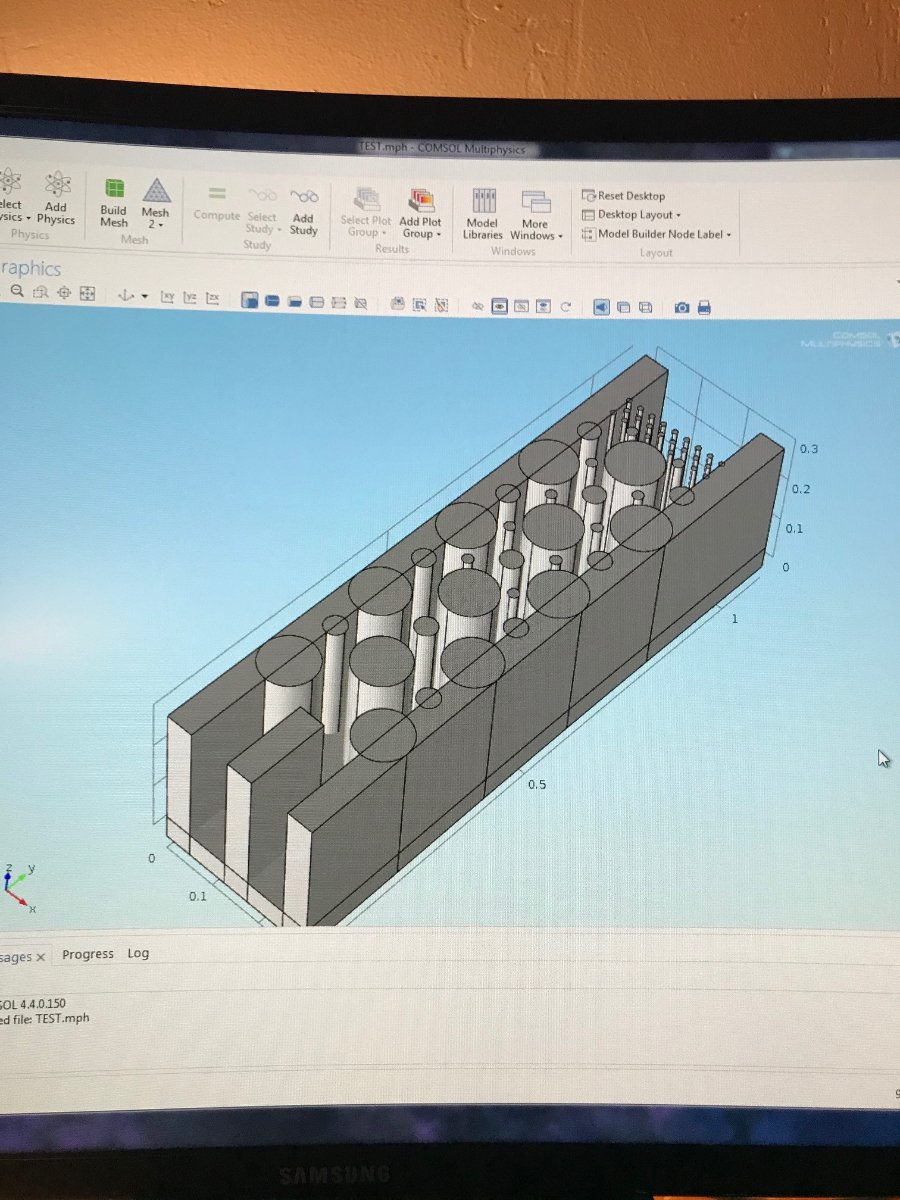Close the Messages tab

pyautogui.click(x=40, y=958)
